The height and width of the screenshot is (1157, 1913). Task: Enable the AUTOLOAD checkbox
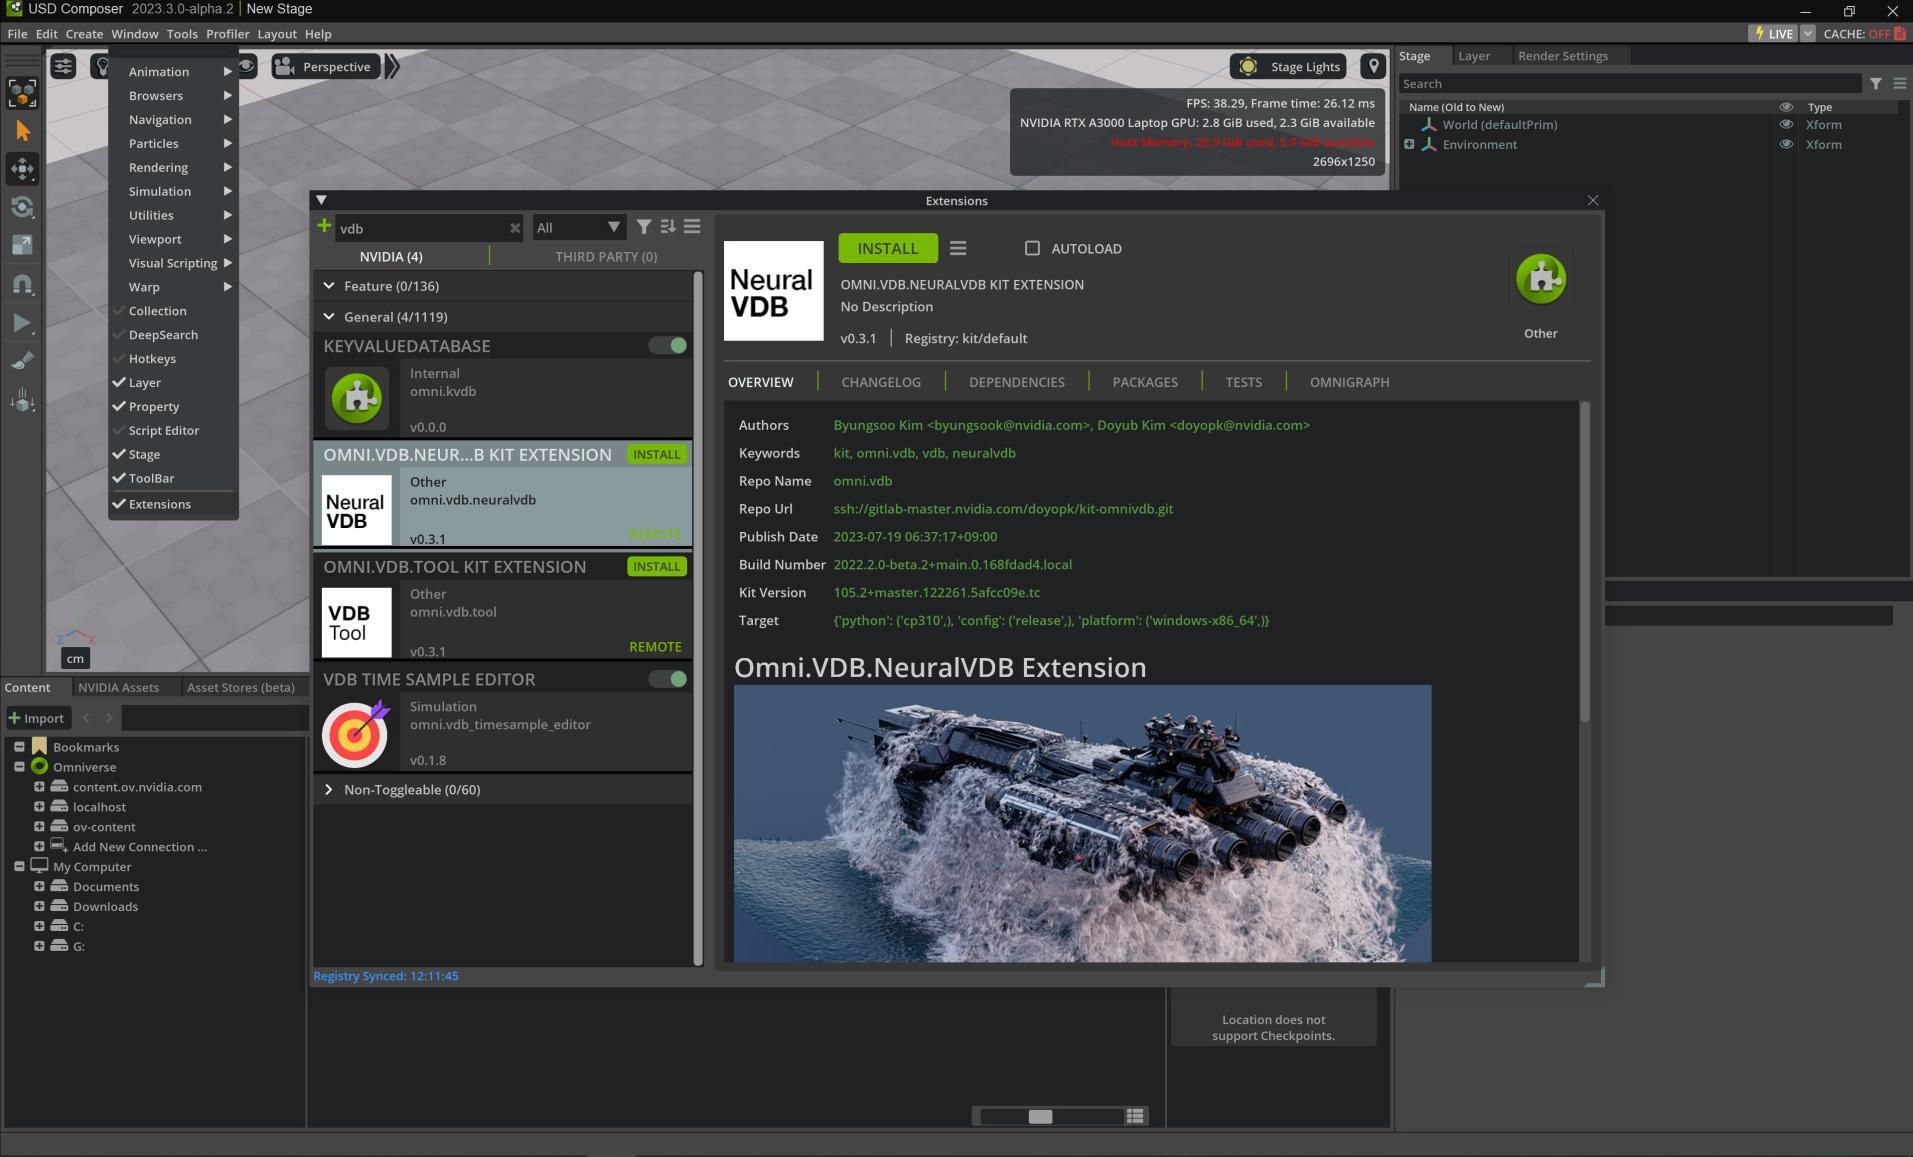pyautogui.click(x=1032, y=248)
